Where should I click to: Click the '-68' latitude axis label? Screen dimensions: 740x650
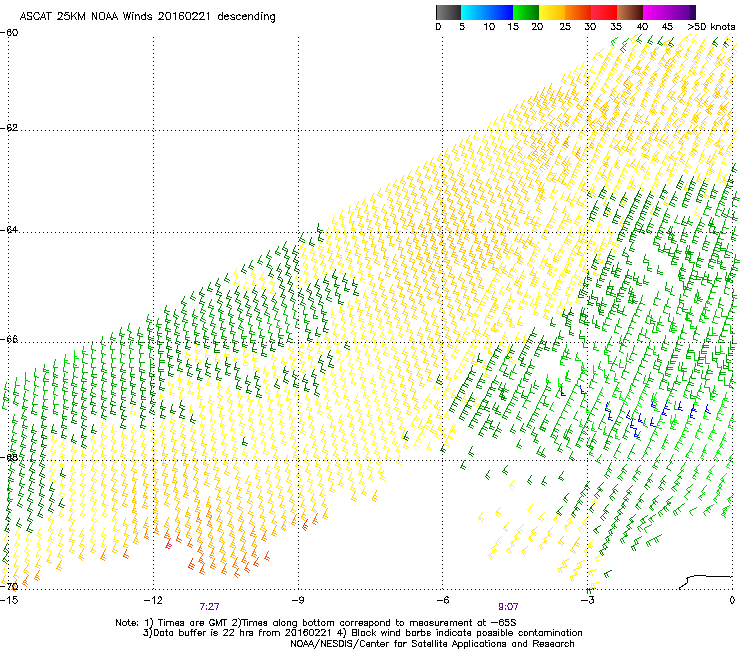click(x=9, y=457)
